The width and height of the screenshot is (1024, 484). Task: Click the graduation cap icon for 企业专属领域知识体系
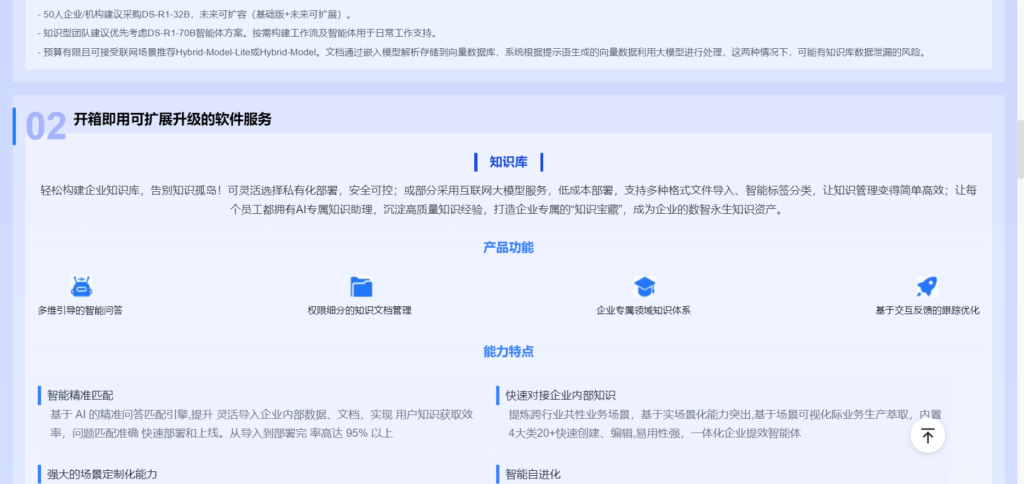point(645,286)
